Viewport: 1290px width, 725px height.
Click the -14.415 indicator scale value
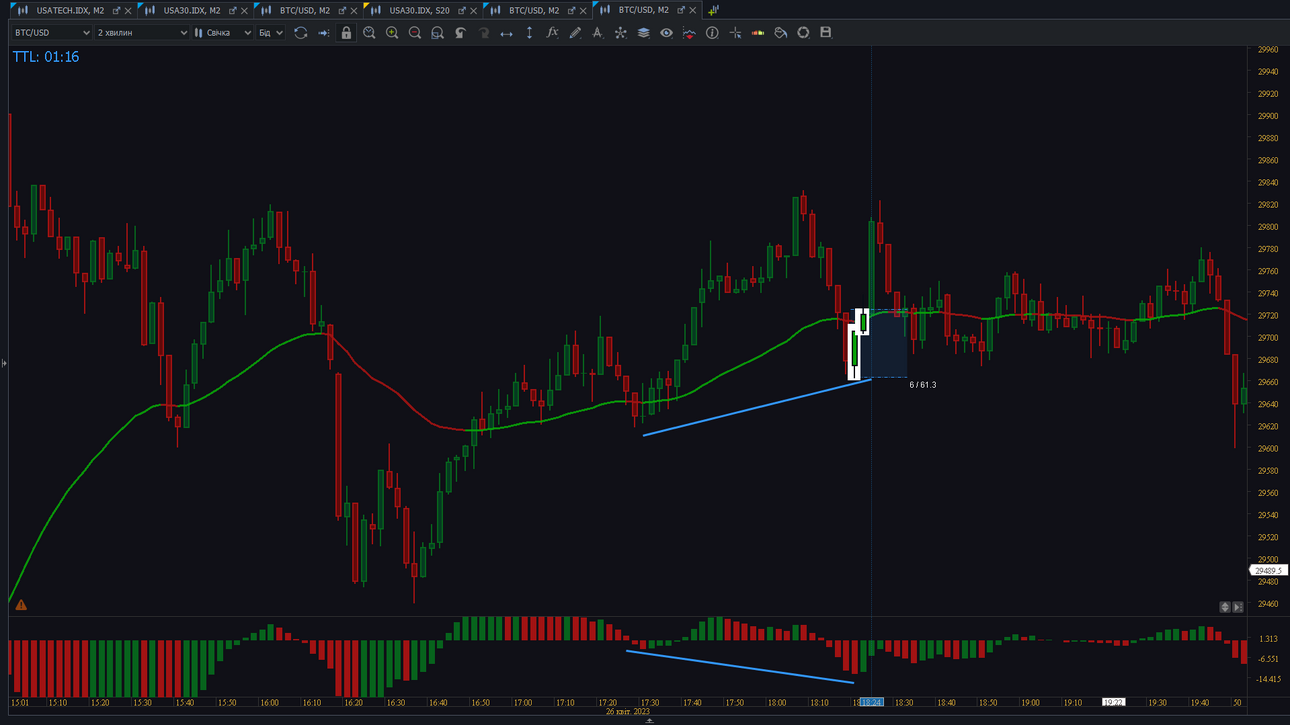point(1268,680)
